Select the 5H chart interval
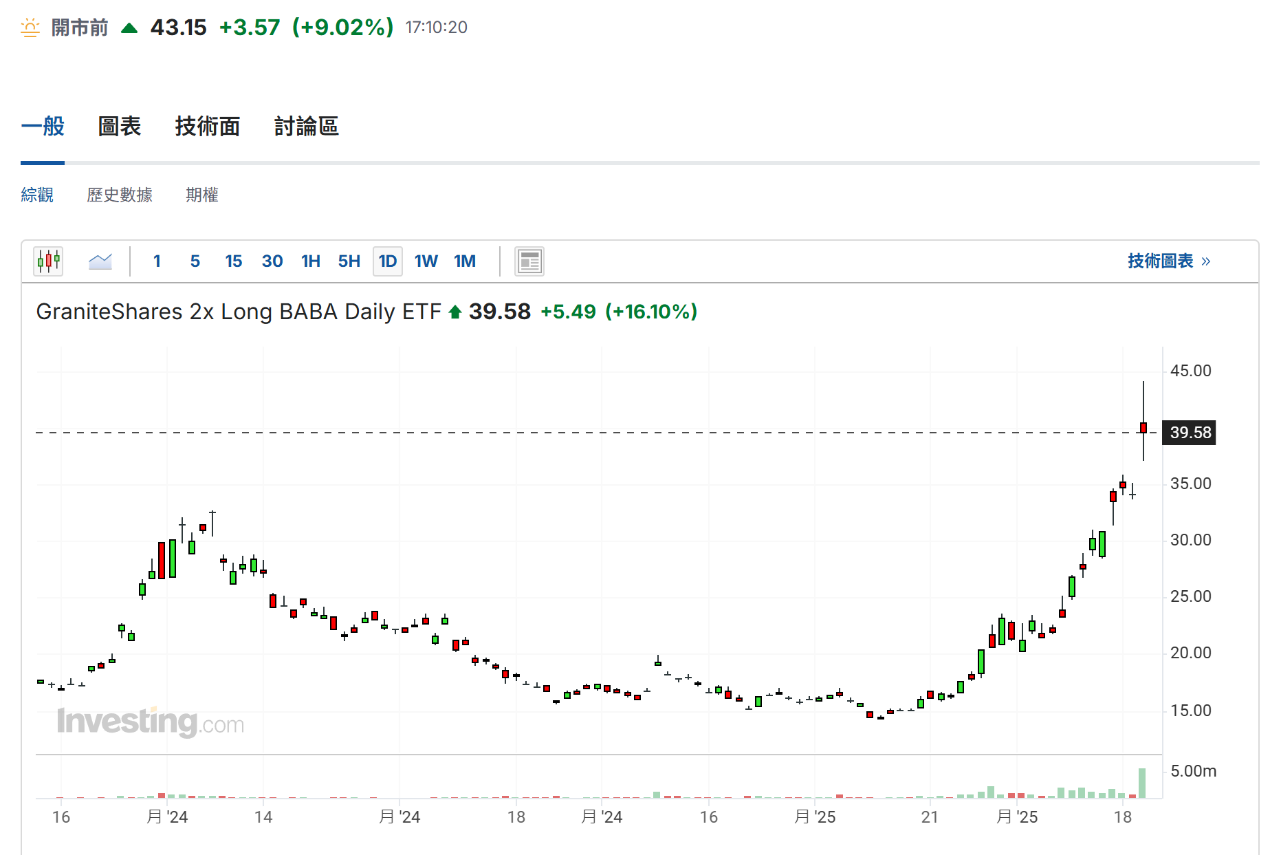 pos(349,262)
